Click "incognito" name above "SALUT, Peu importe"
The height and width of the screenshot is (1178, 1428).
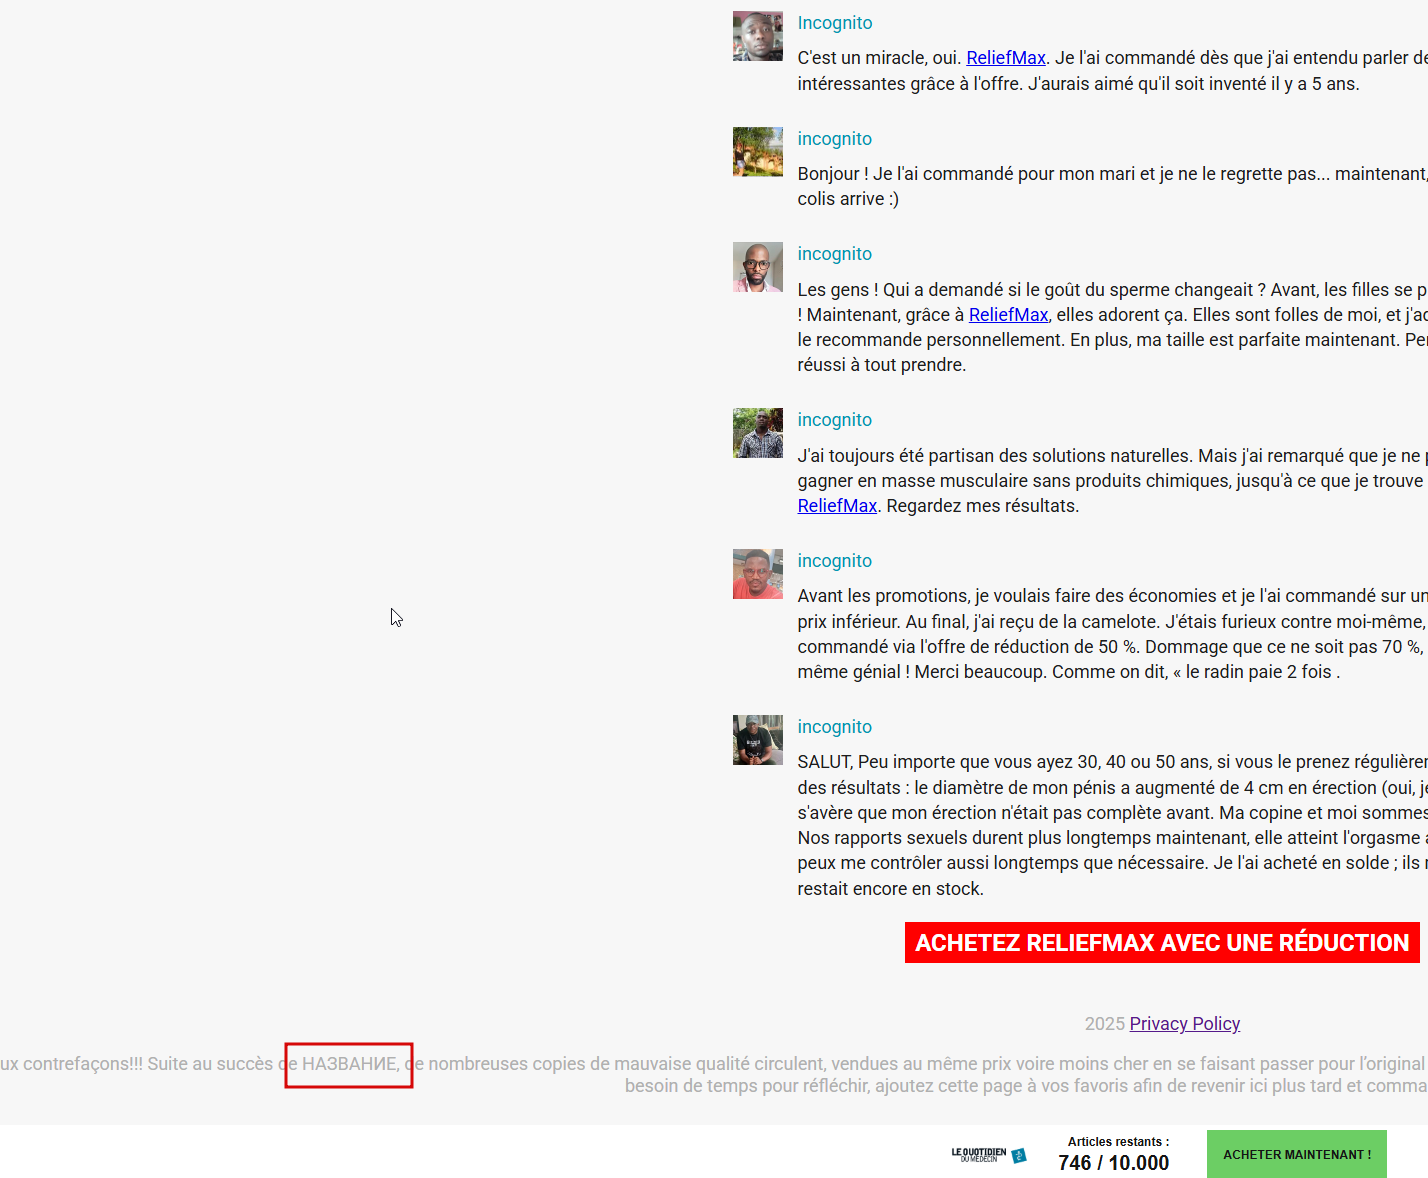click(834, 727)
